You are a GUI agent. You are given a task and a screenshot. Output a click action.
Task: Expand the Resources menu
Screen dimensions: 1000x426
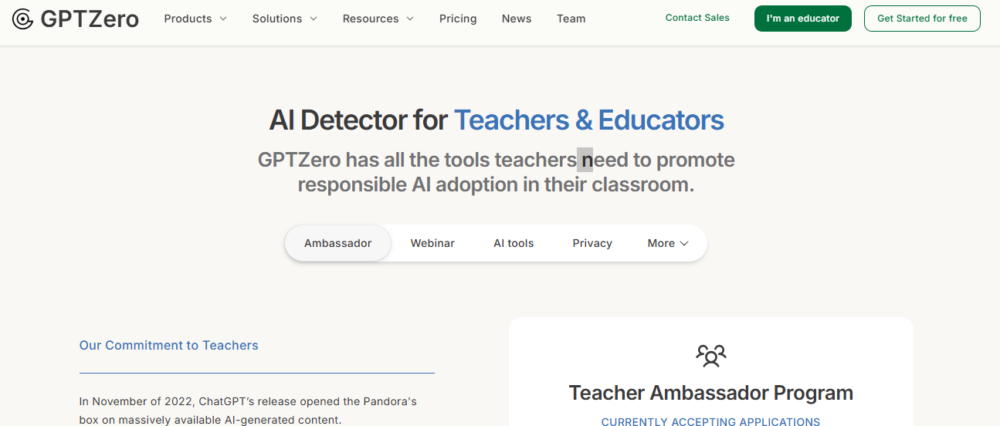[x=378, y=18]
